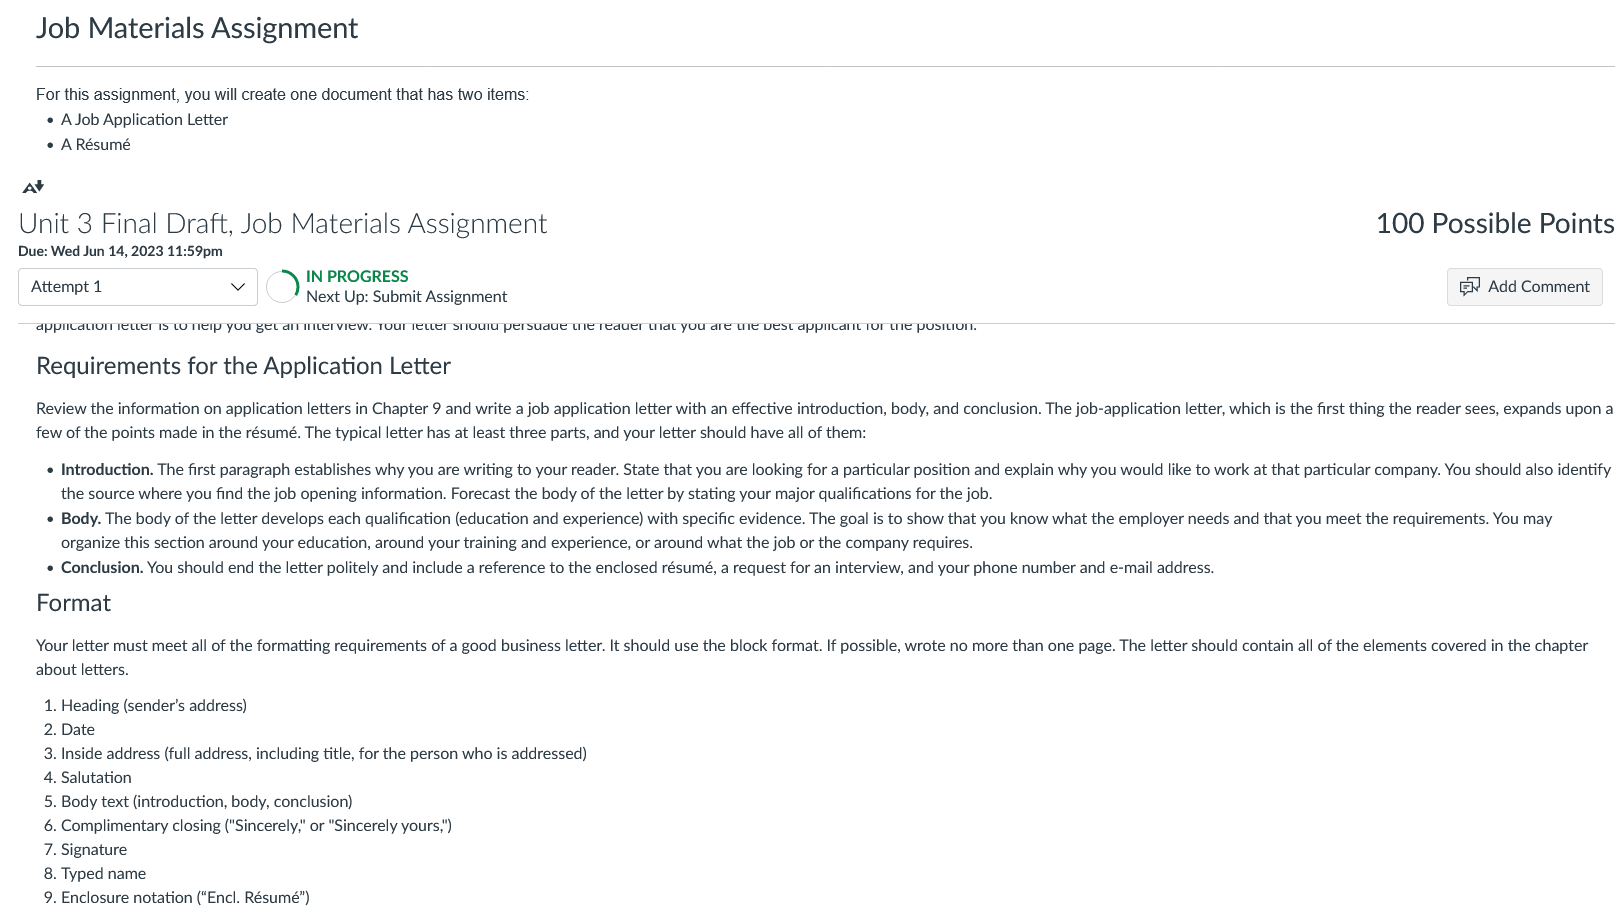Click the 'Next Up: Submit Assignment' text
The width and height of the screenshot is (1621, 914).
coord(406,297)
